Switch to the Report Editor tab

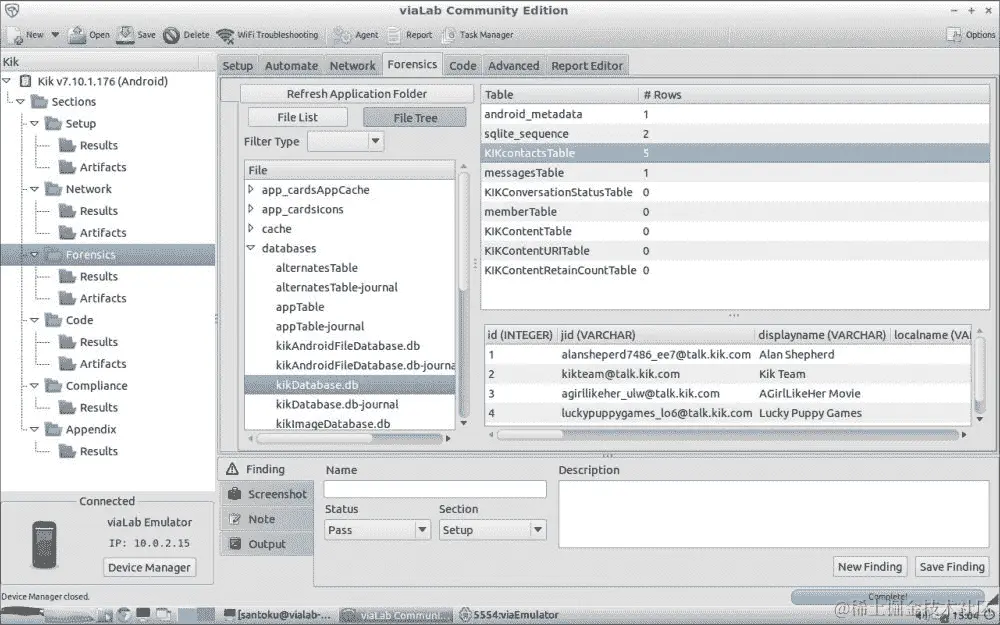click(x=587, y=66)
